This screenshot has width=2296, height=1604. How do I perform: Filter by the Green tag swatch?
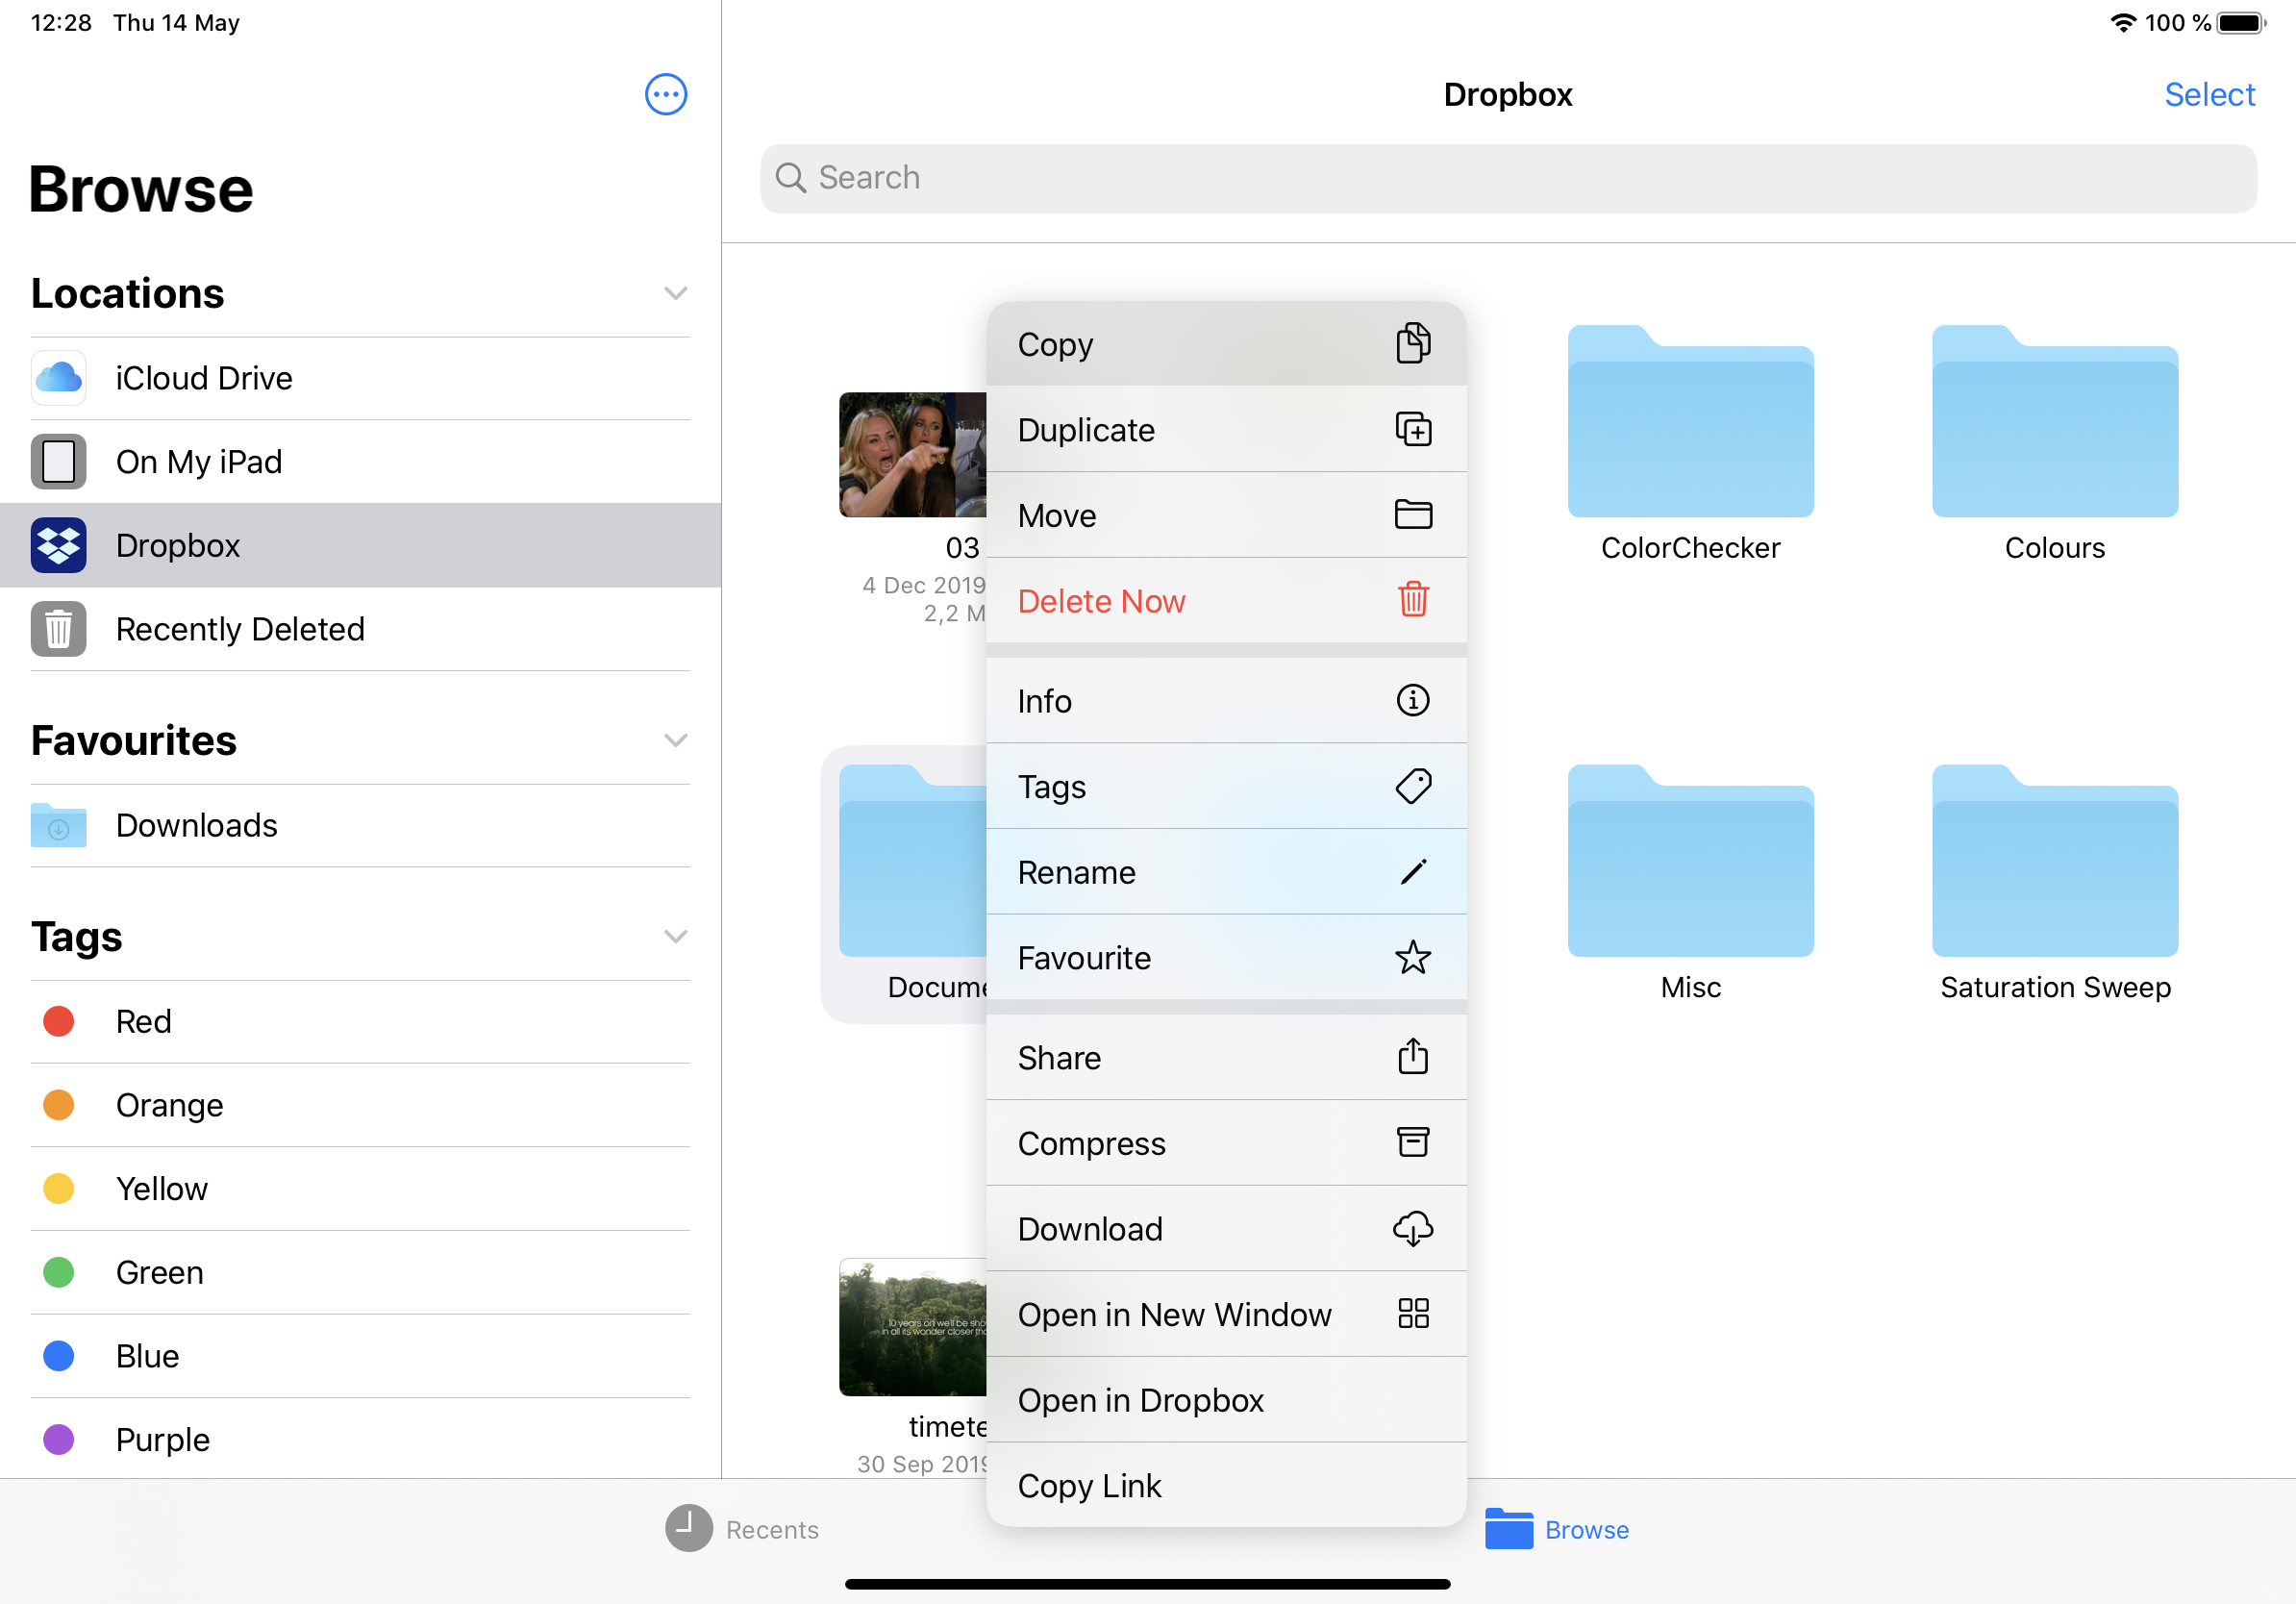[59, 1272]
